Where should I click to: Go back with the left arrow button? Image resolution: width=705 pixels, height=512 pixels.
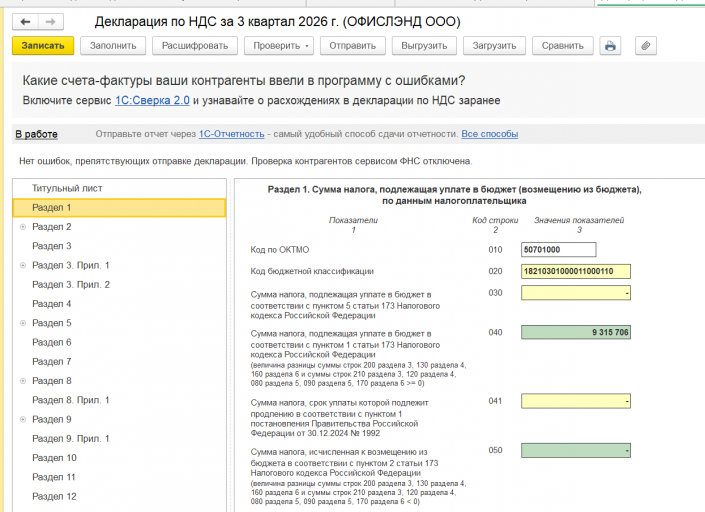coord(25,22)
